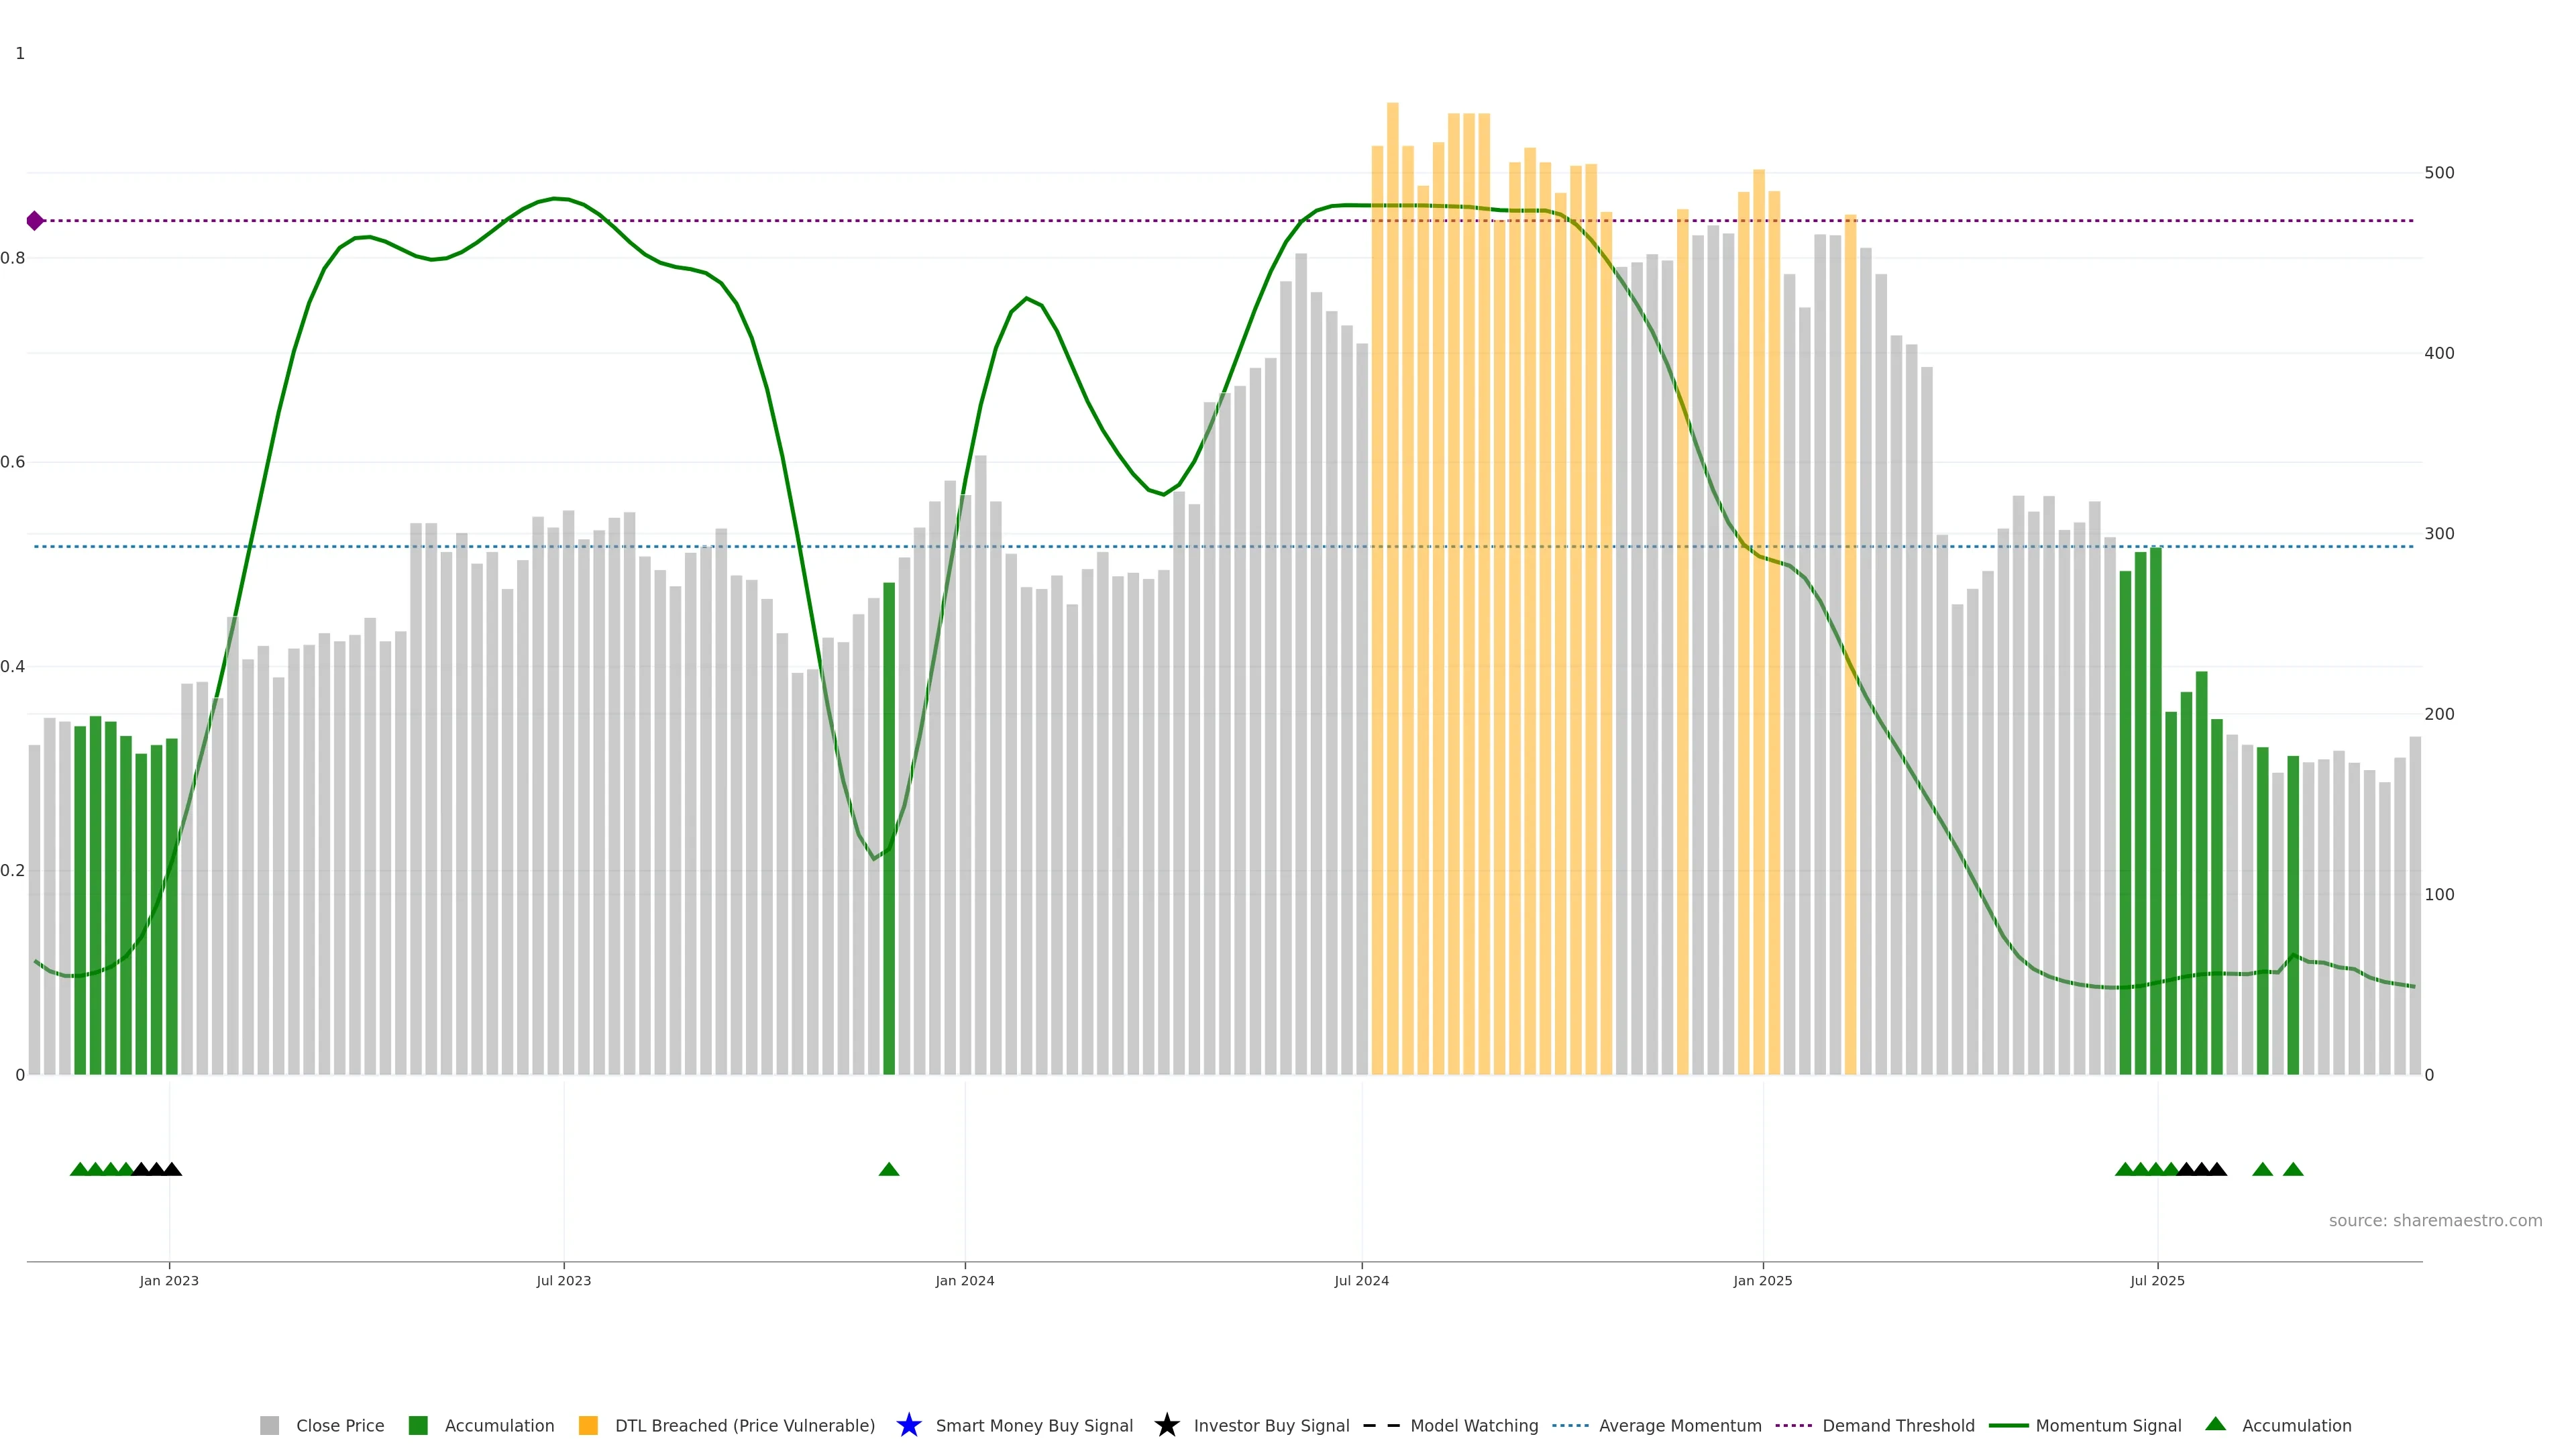Click the Model Watching dashed line icon
The height and width of the screenshot is (1449, 2576).
pyautogui.click(x=1381, y=1425)
